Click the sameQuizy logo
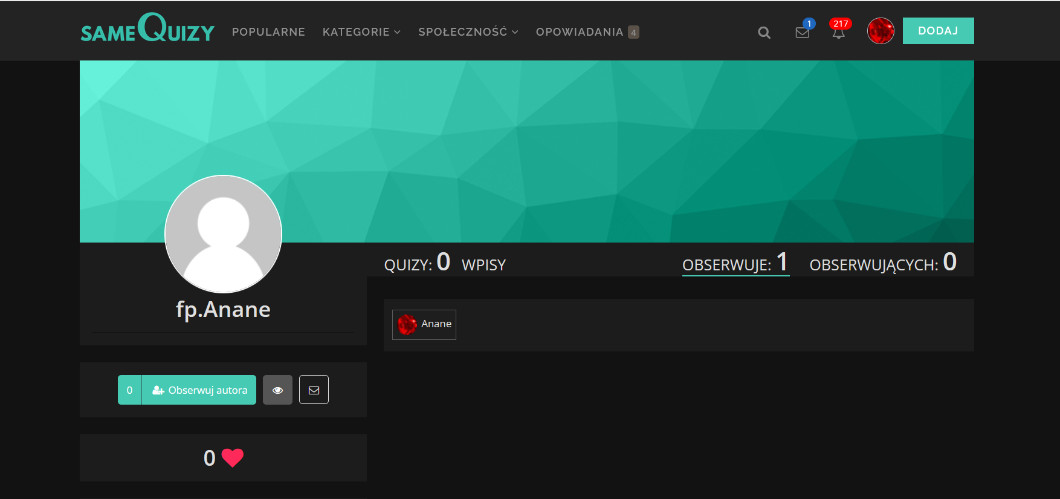The height and width of the screenshot is (499, 1060). click(x=147, y=31)
